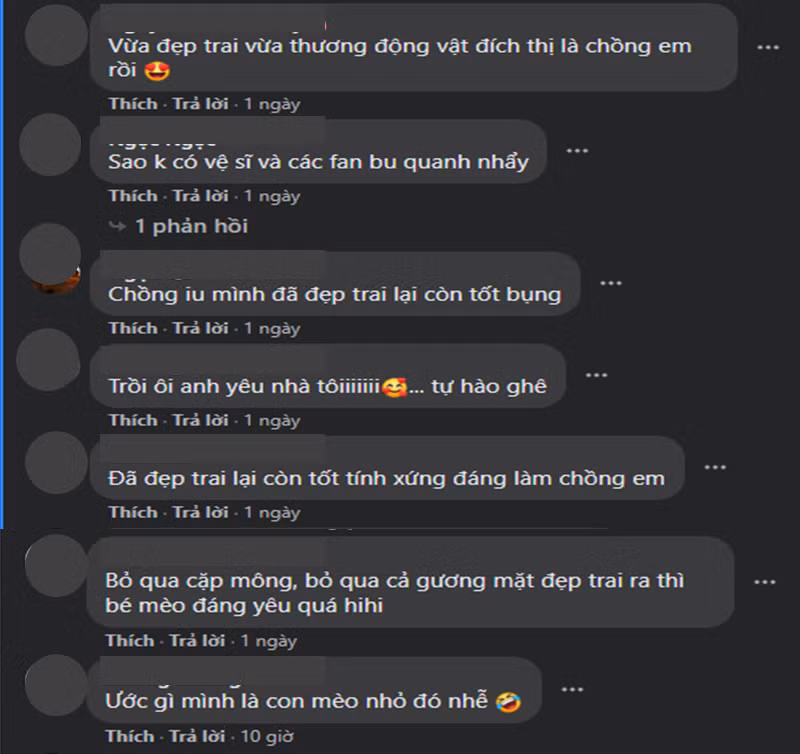Open the '10 giờ' timestamp link
800x754 pixels.
[267, 737]
